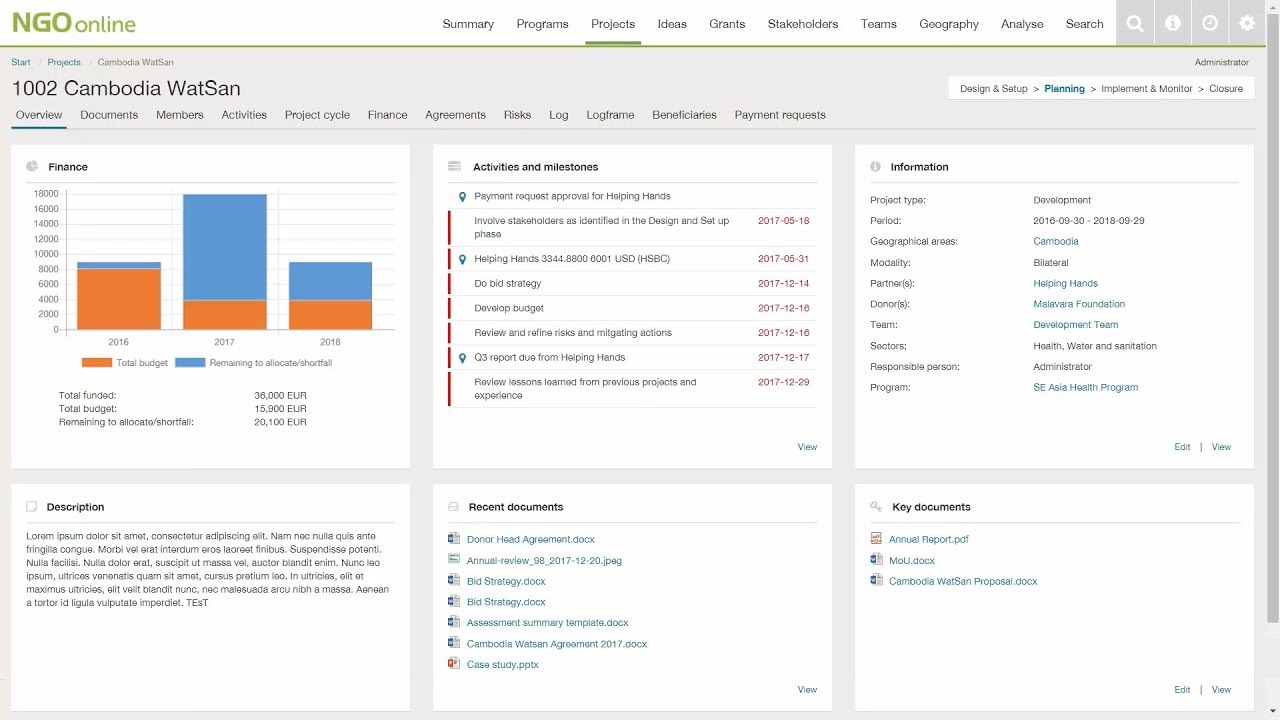The image size is (1280, 720).
Task: Open the Malavara Foundation donor link
Action: pyautogui.click(x=1079, y=304)
